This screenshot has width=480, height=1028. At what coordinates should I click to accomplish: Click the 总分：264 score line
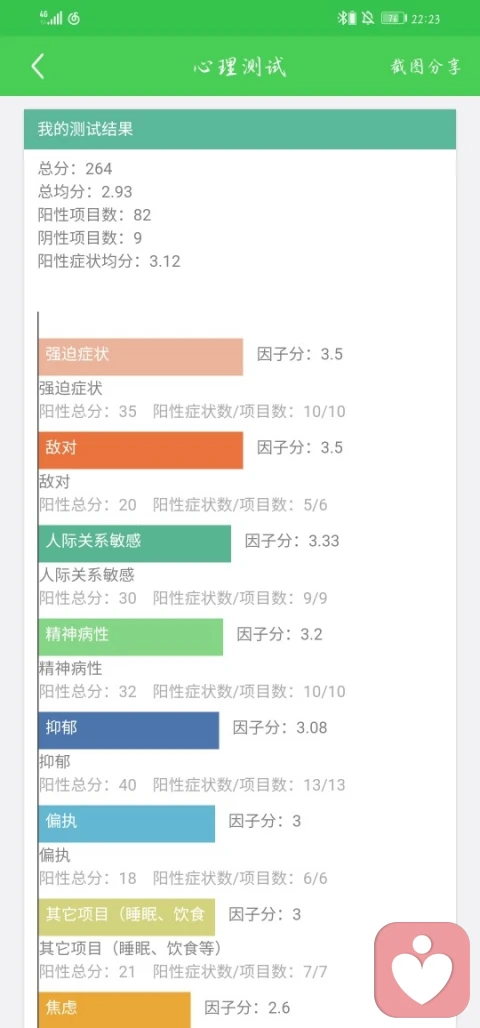coord(75,168)
